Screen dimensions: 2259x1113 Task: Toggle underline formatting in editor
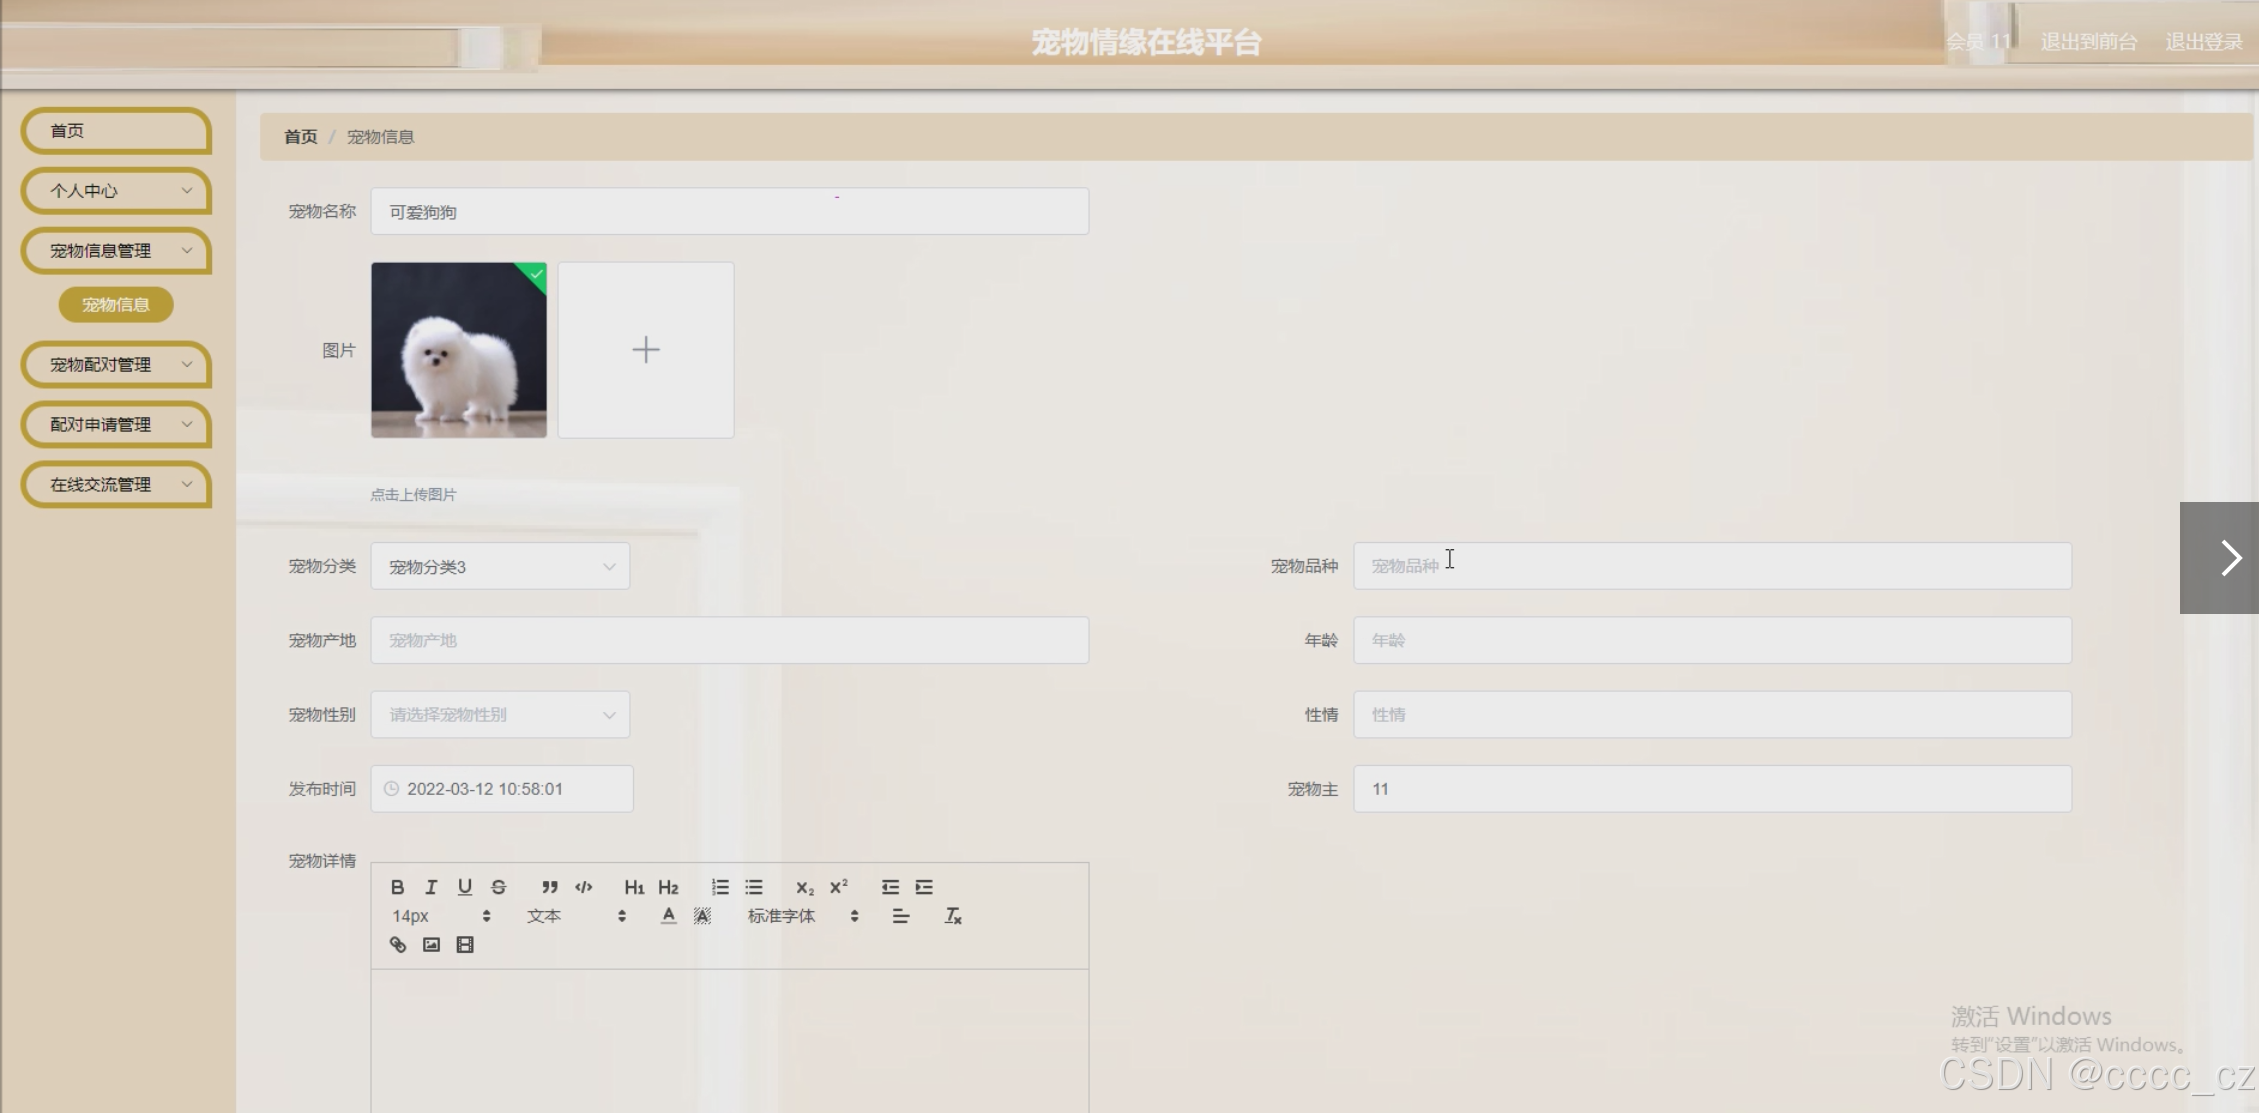465,887
